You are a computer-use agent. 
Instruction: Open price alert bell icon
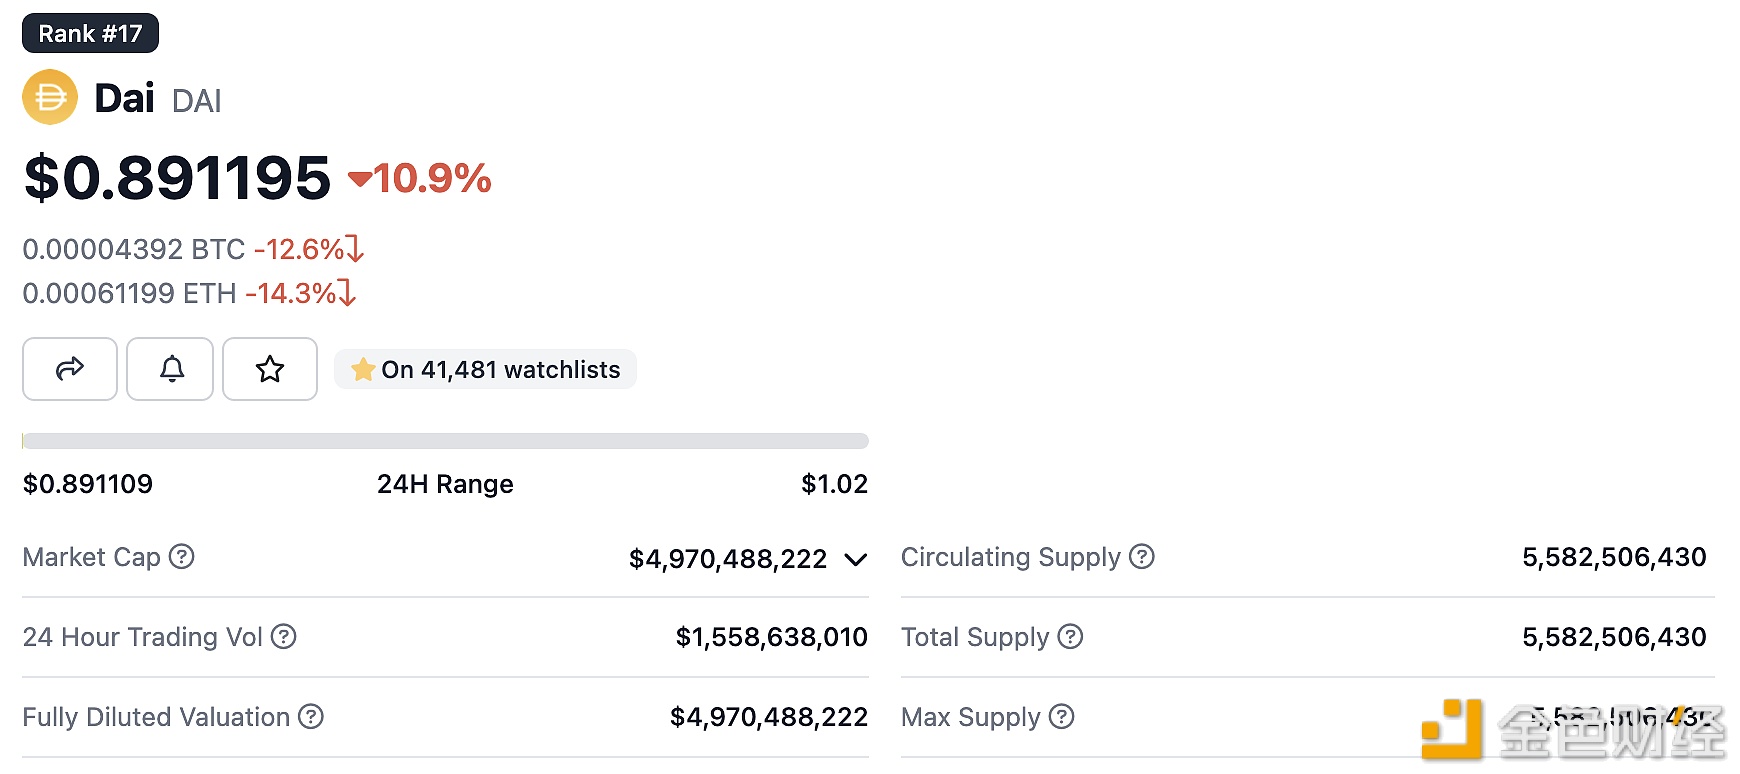(171, 369)
